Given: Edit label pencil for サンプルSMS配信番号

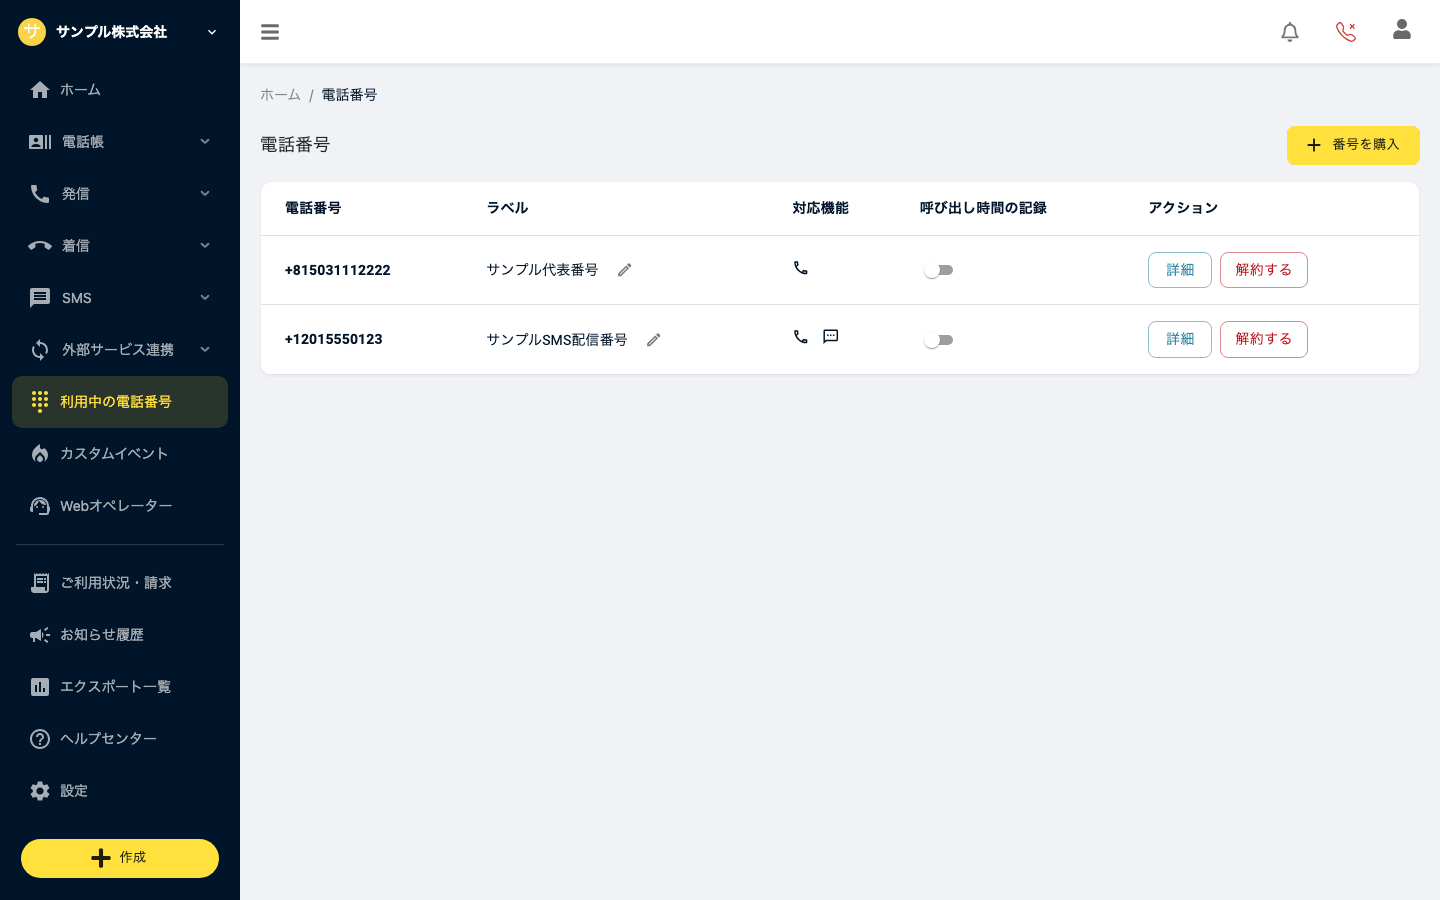Looking at the screenshot, I should pyautogui.click(x=654, y=340).
